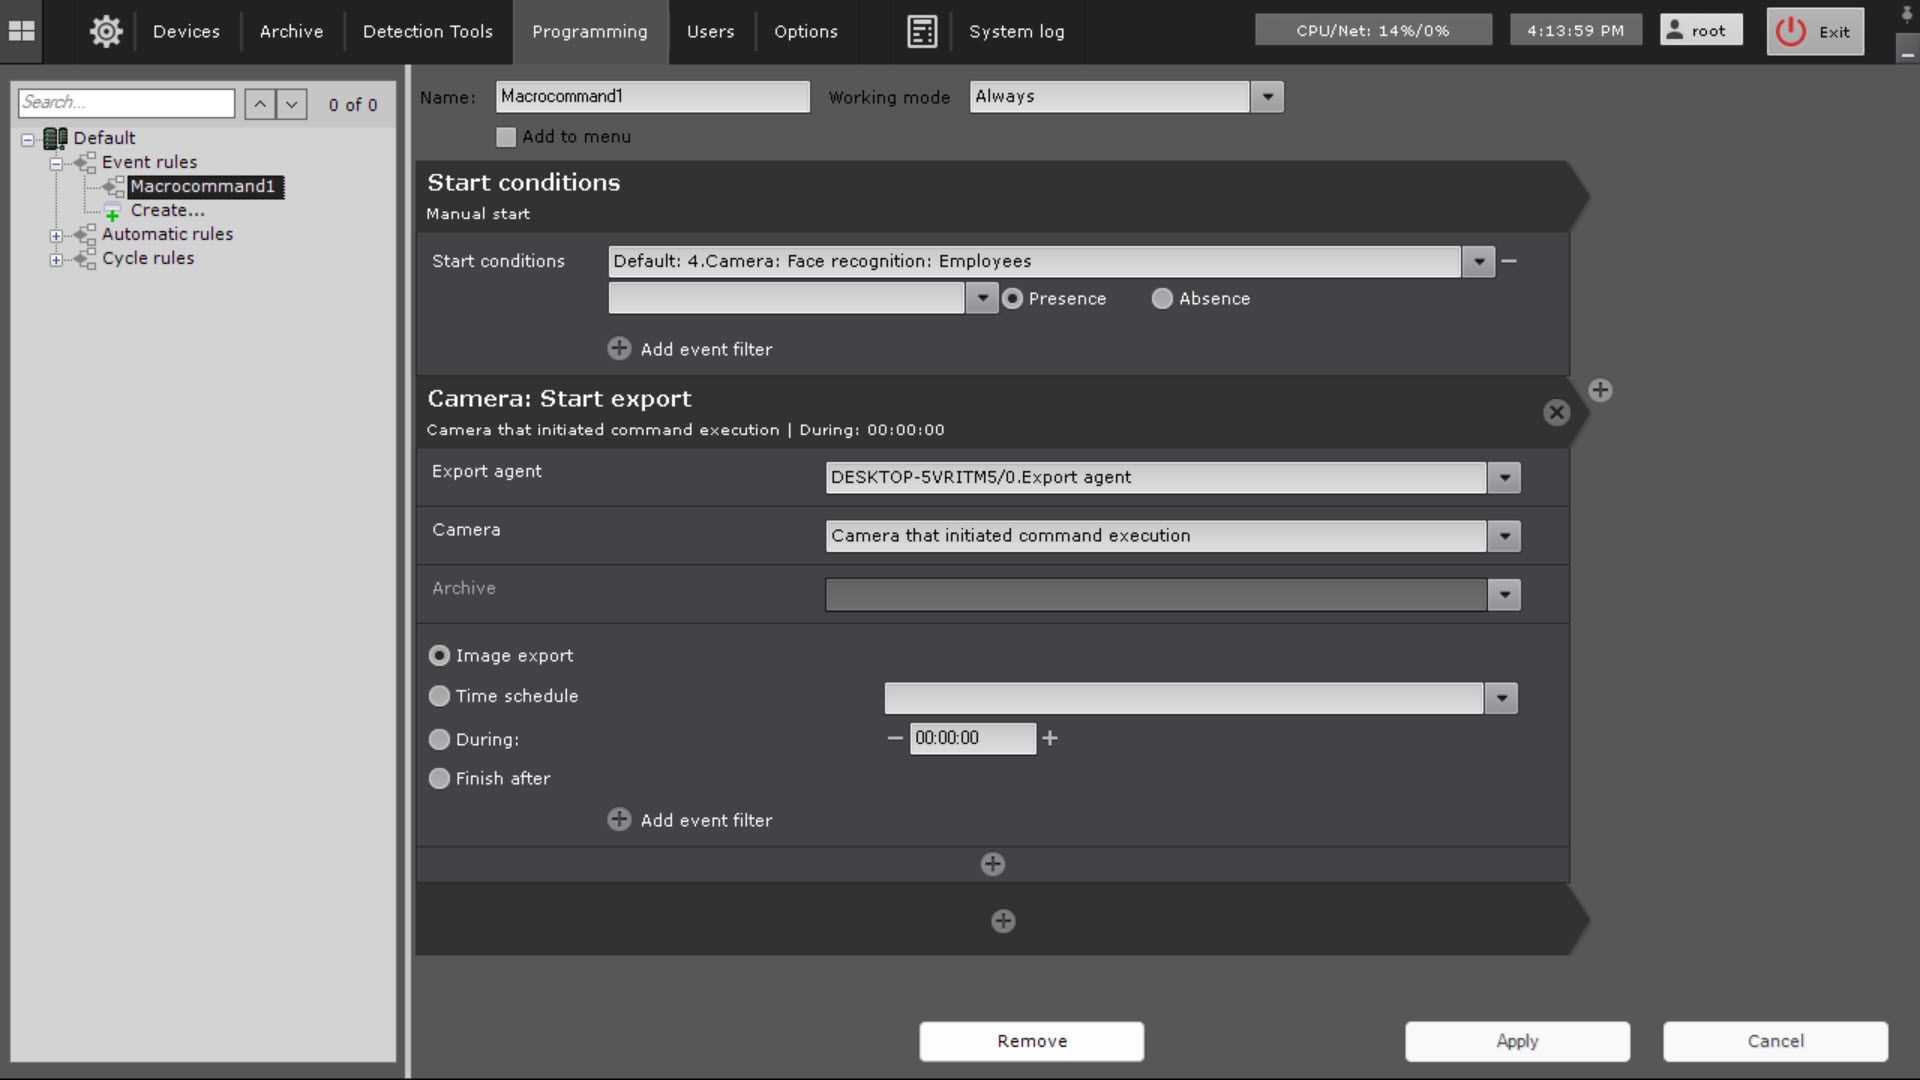
Task: Click the settings gear icon
Action: pos(106,31)
